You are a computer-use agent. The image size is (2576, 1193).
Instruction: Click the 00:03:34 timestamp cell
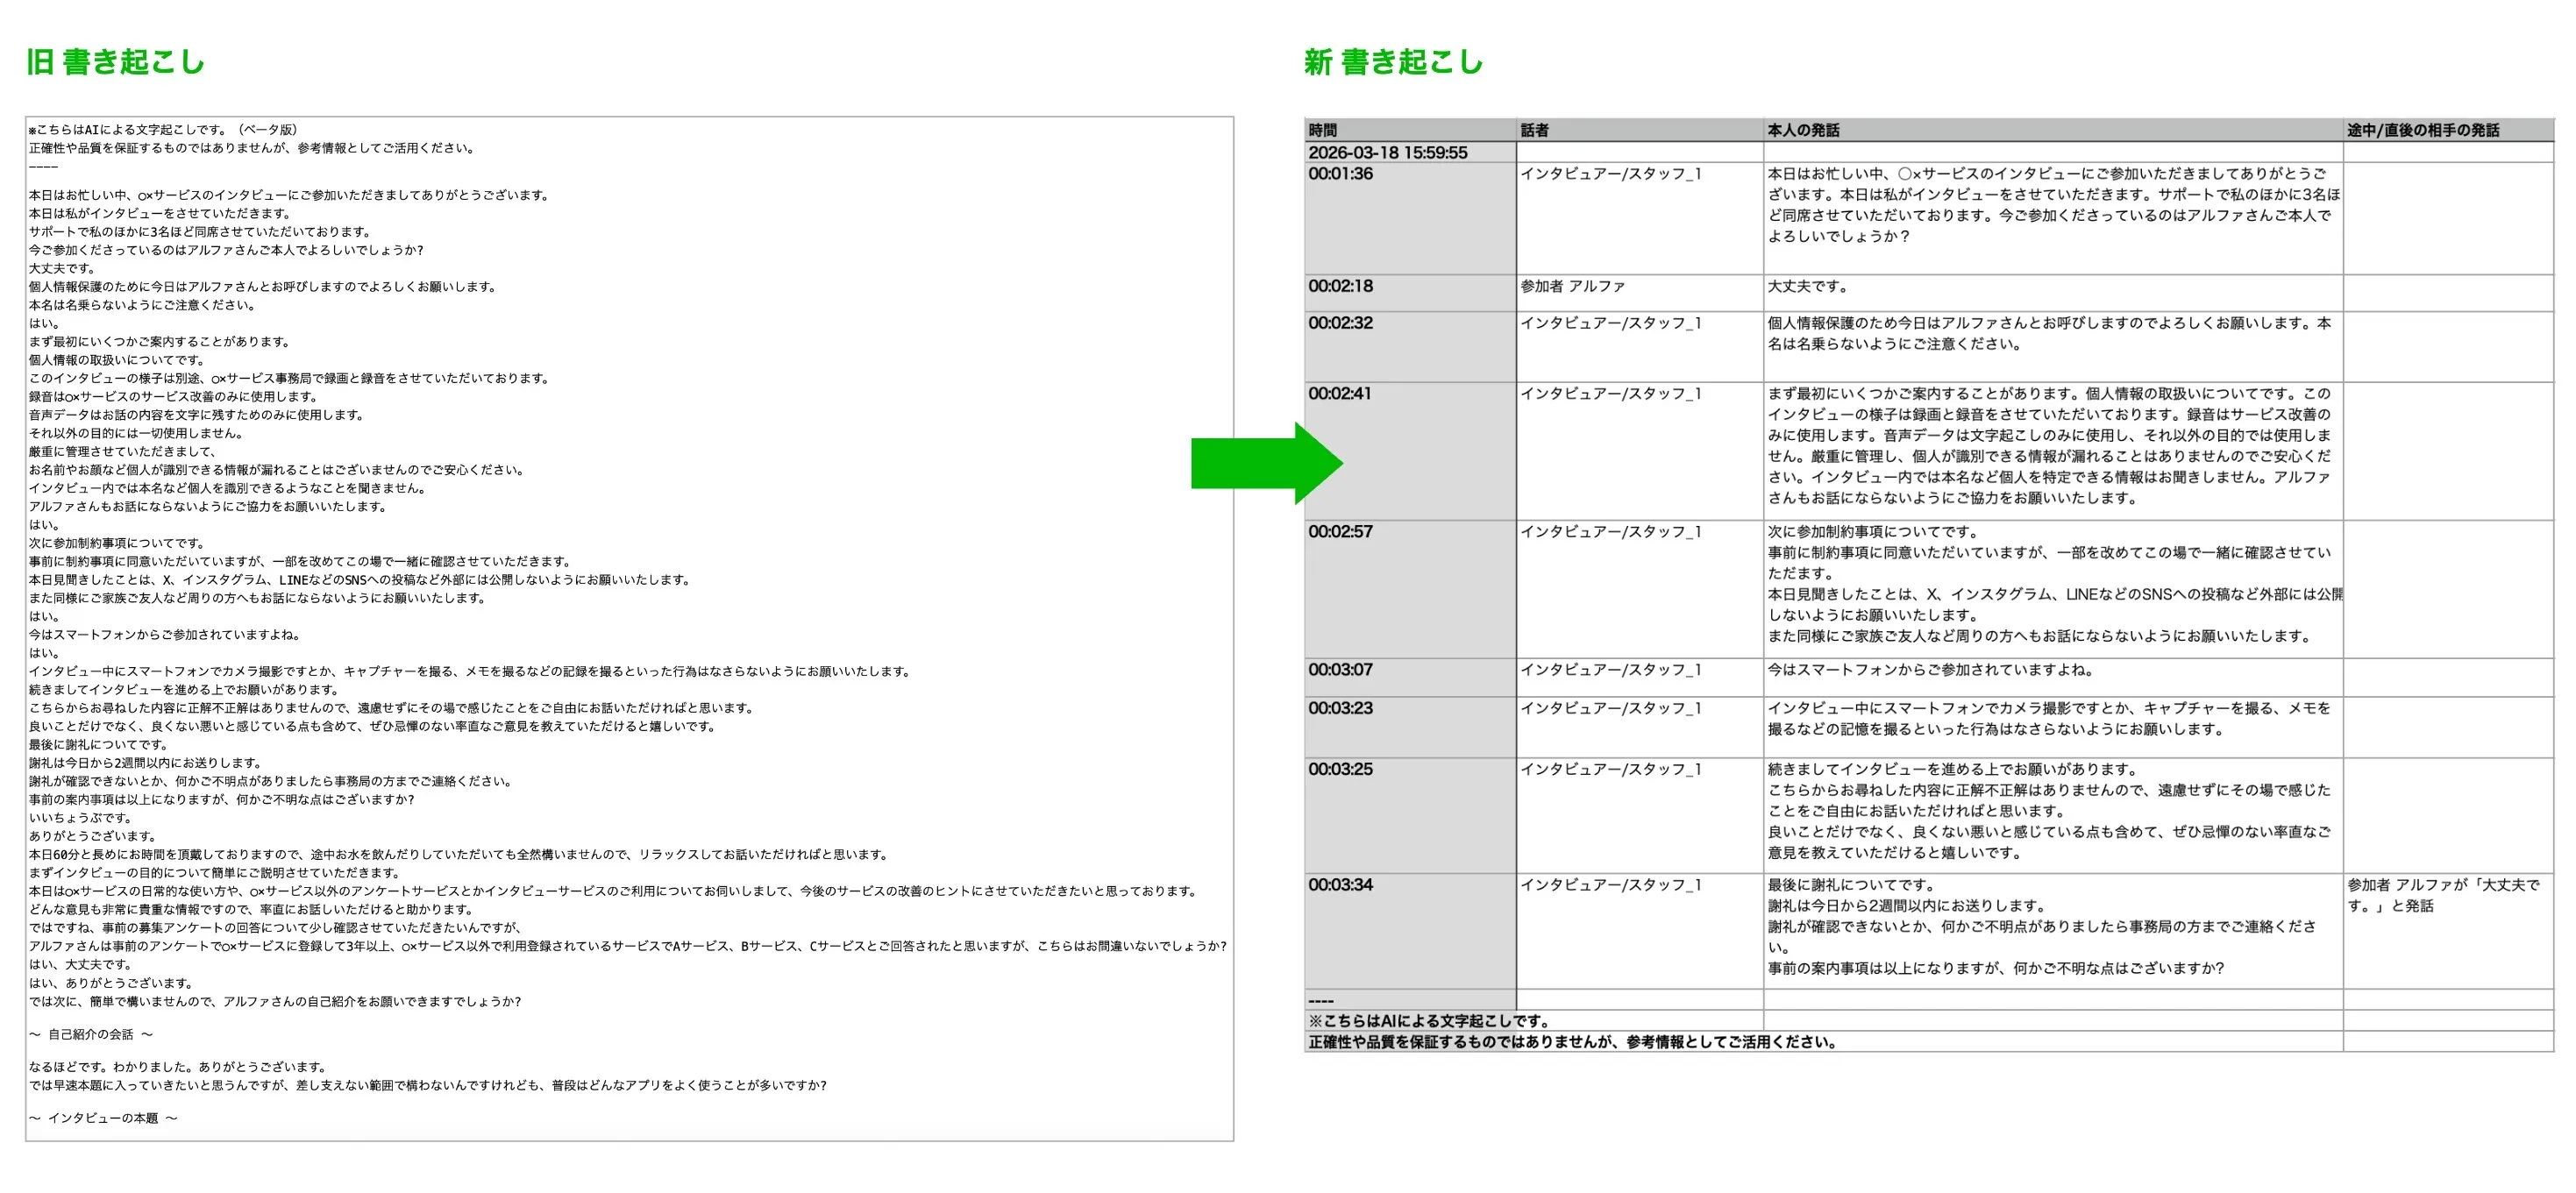1340,885
